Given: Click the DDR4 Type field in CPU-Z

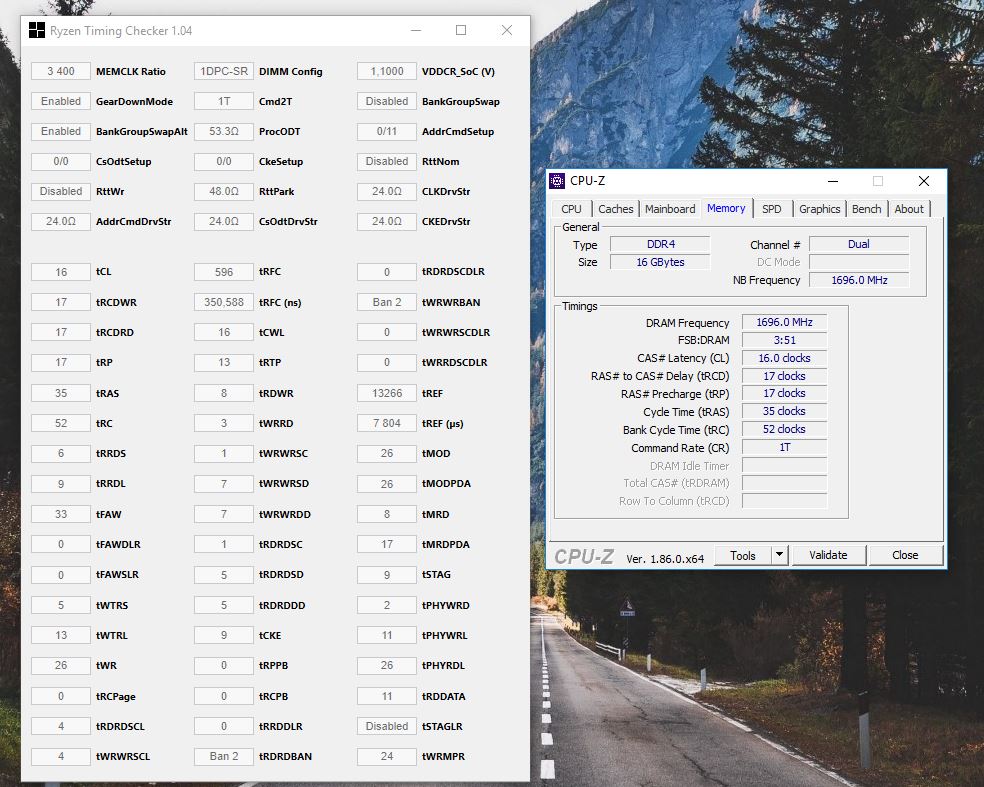Looking at the screenshot, I should (x=660, y=244).
